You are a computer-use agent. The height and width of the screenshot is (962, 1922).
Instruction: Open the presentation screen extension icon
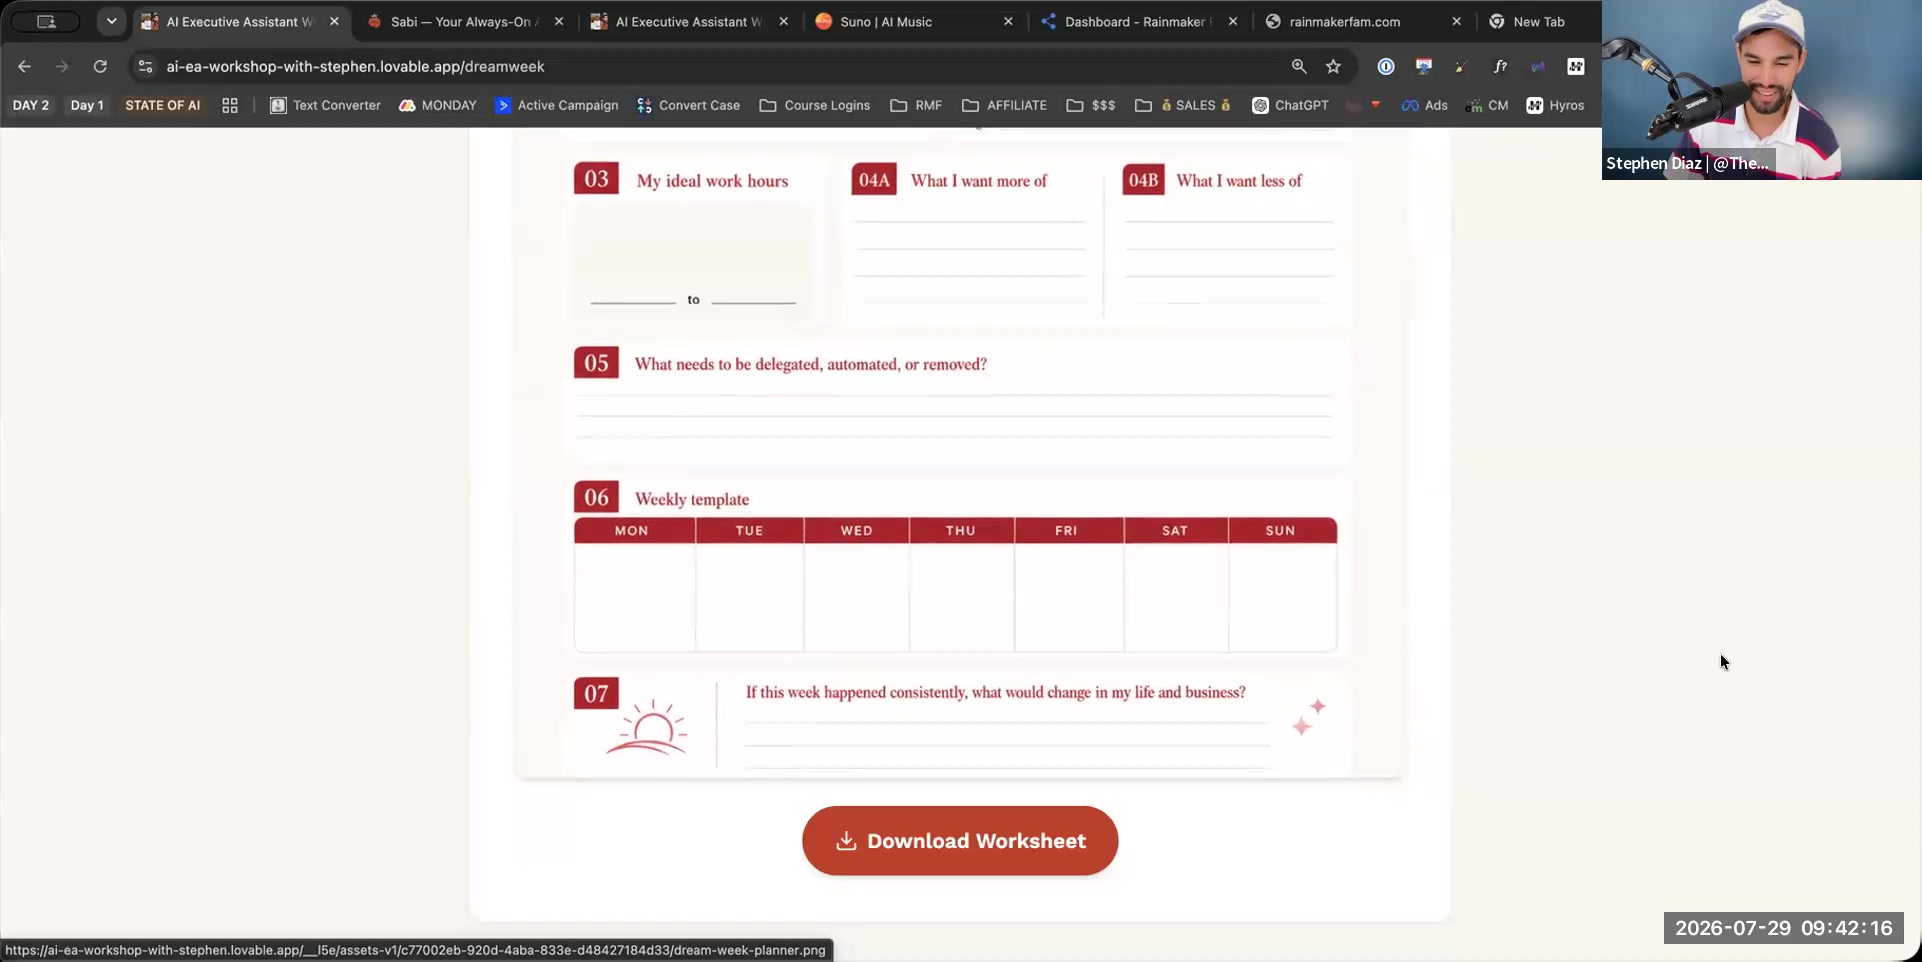(1424, 66)
